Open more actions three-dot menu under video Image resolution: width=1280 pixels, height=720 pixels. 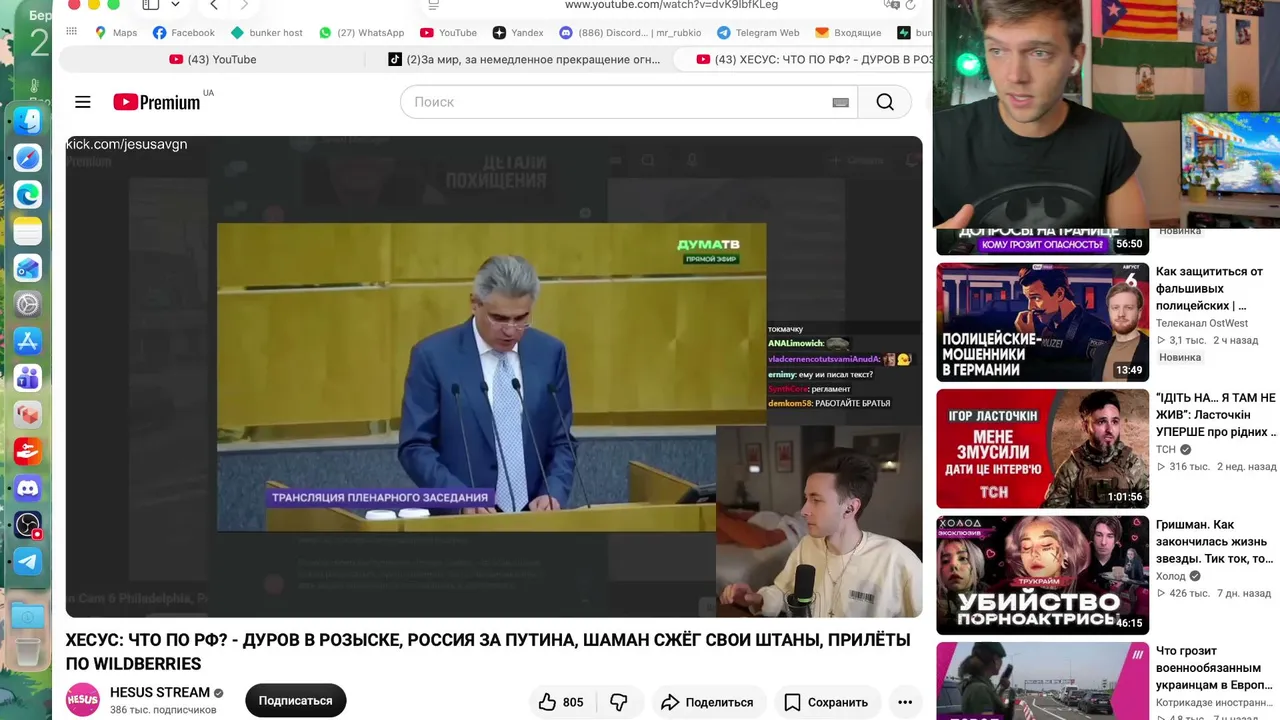[x=905, y=702]
